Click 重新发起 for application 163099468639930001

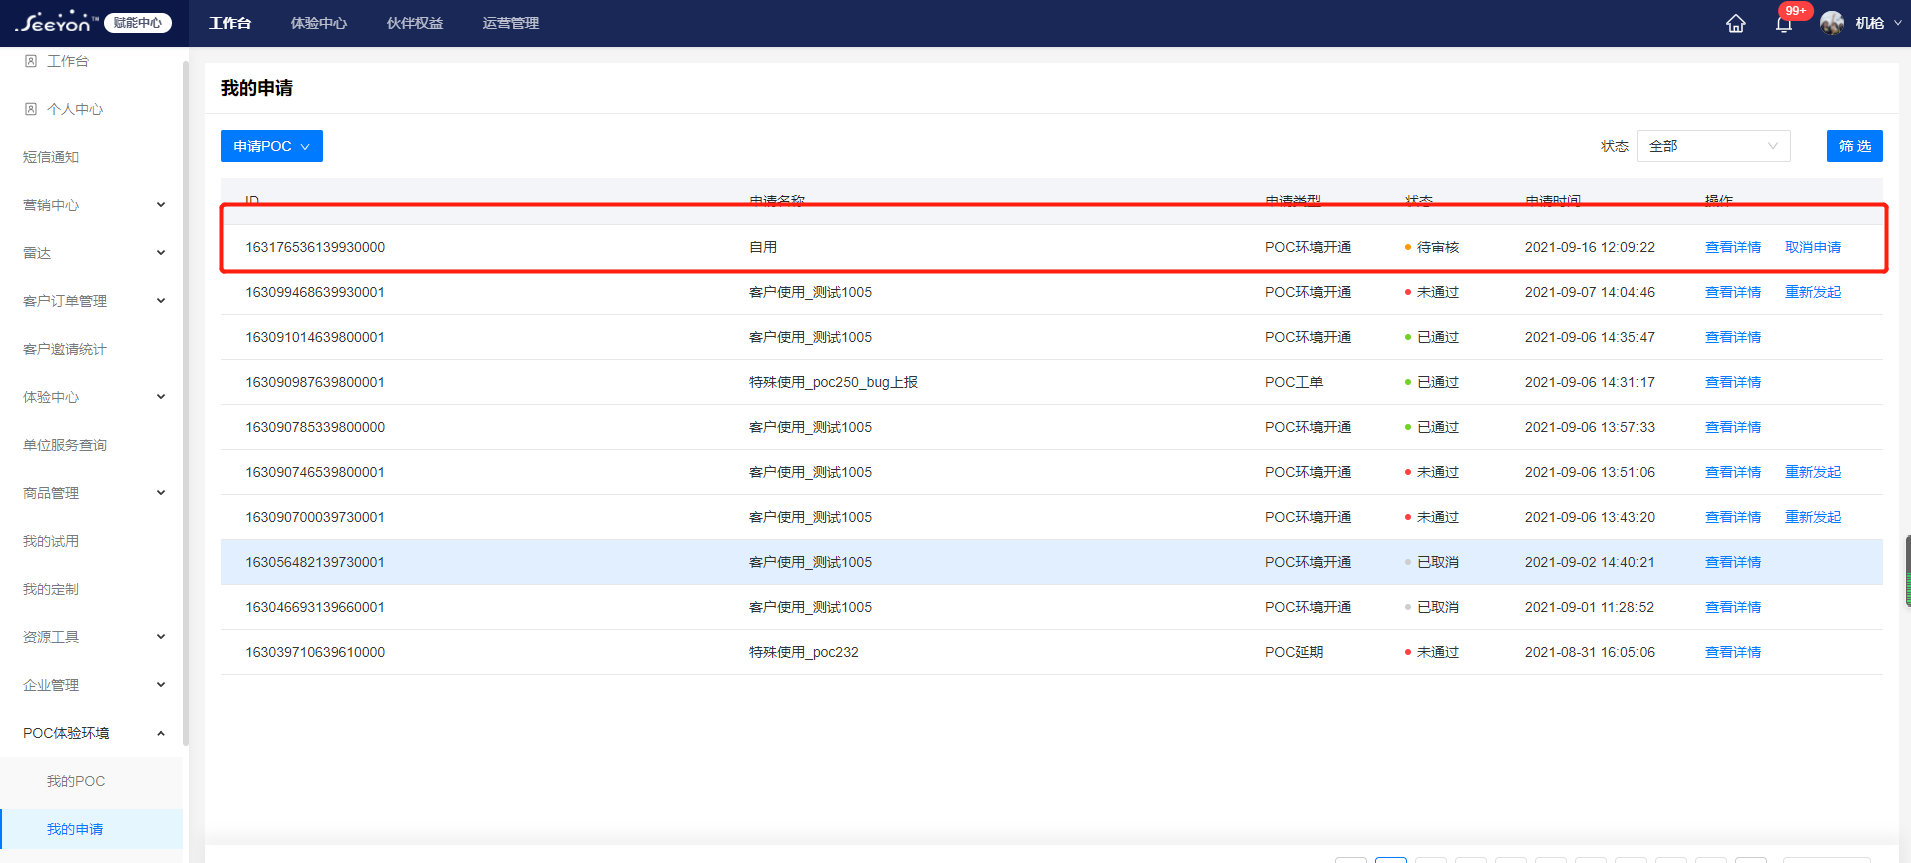click(x=1813, y=292)
